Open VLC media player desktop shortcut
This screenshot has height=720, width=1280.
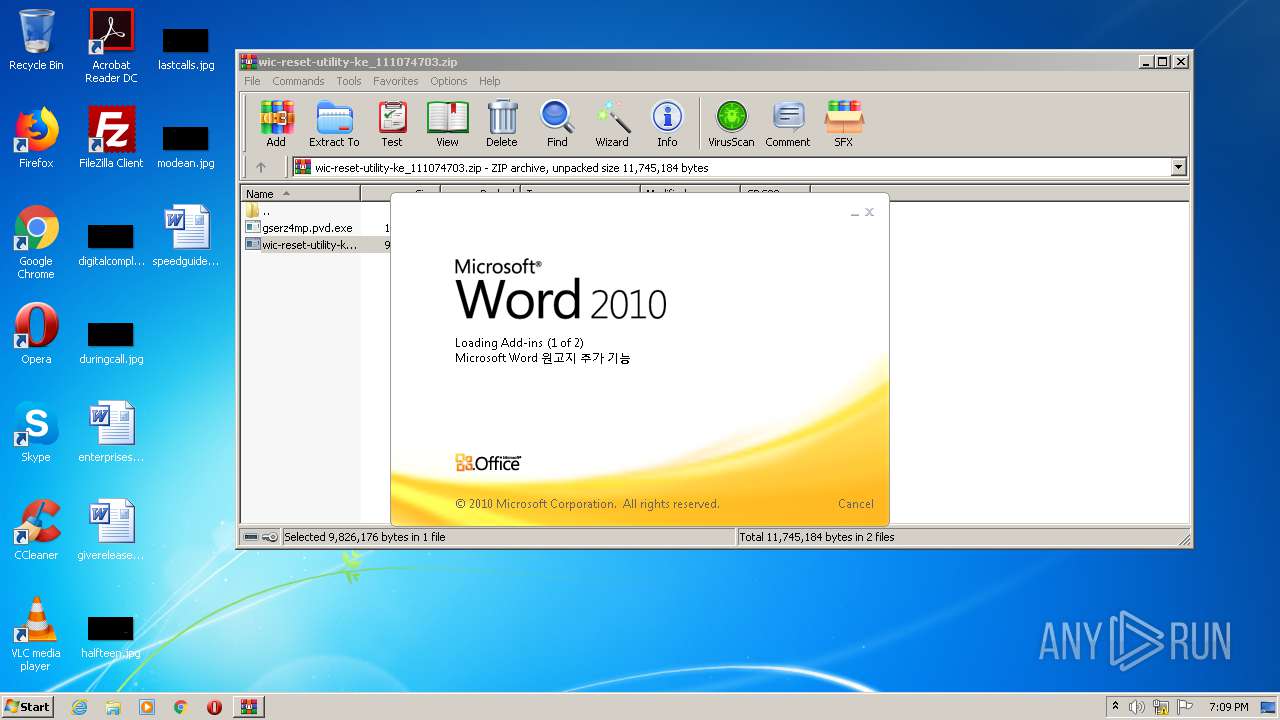pos(36,634)
